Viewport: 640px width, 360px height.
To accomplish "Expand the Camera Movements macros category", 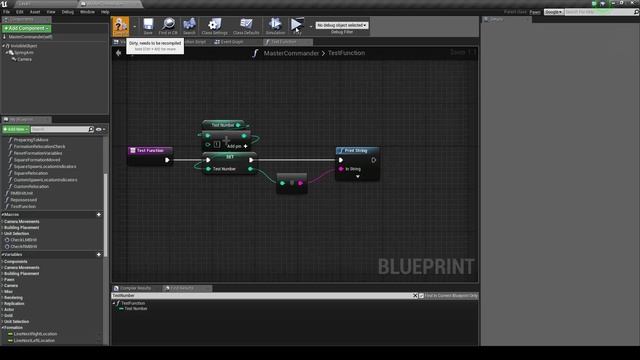I will [x=2, y=222].
